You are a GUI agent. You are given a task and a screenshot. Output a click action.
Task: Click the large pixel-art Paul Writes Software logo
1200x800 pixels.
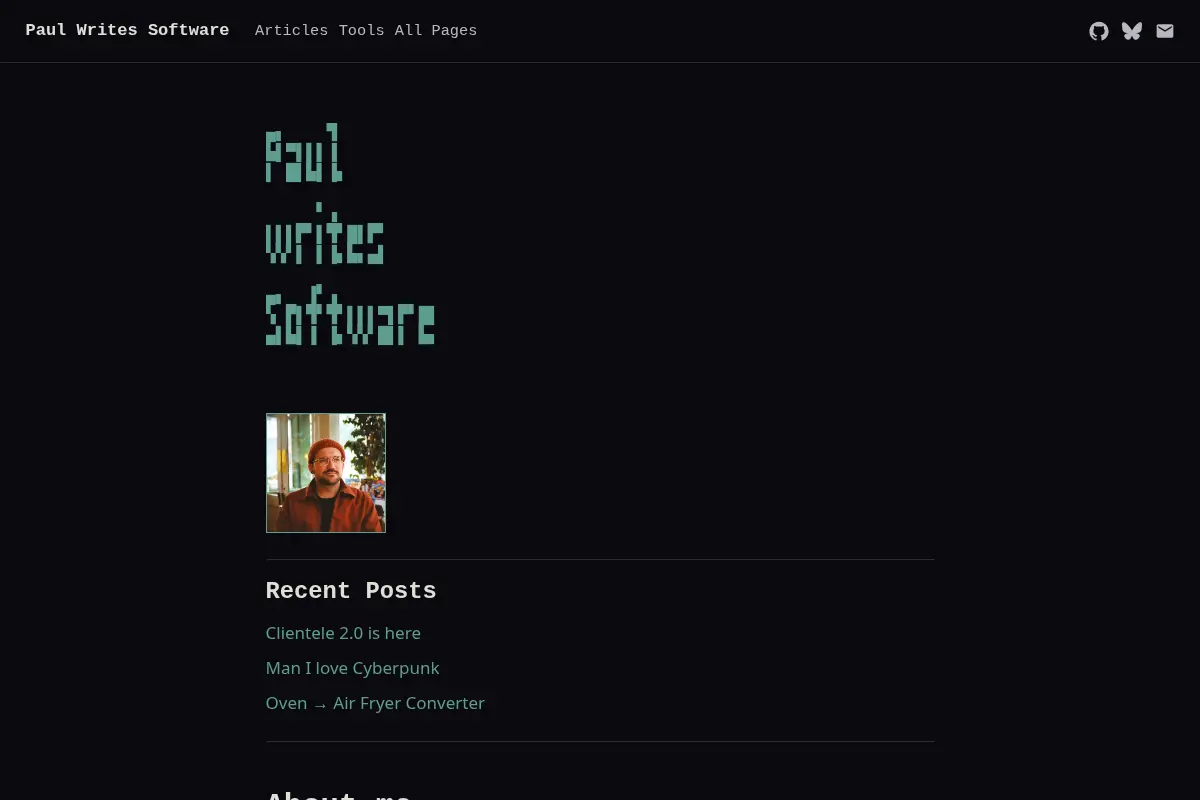(350, 235)
